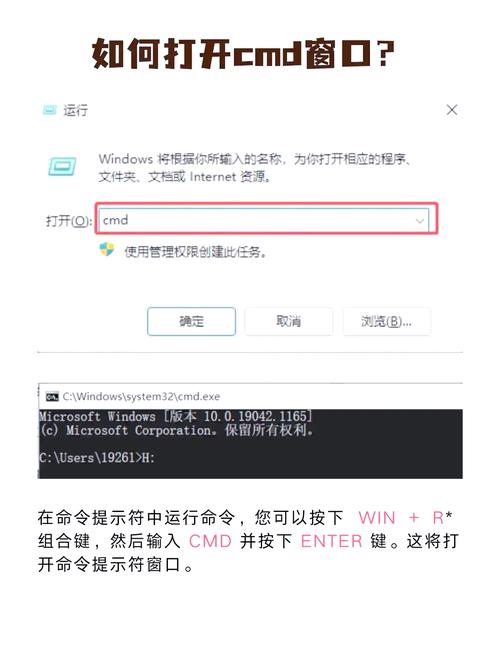Open the 浏览(B)... file browser
The width and height of the screenshot is (500, 656).
coord(386,321)
